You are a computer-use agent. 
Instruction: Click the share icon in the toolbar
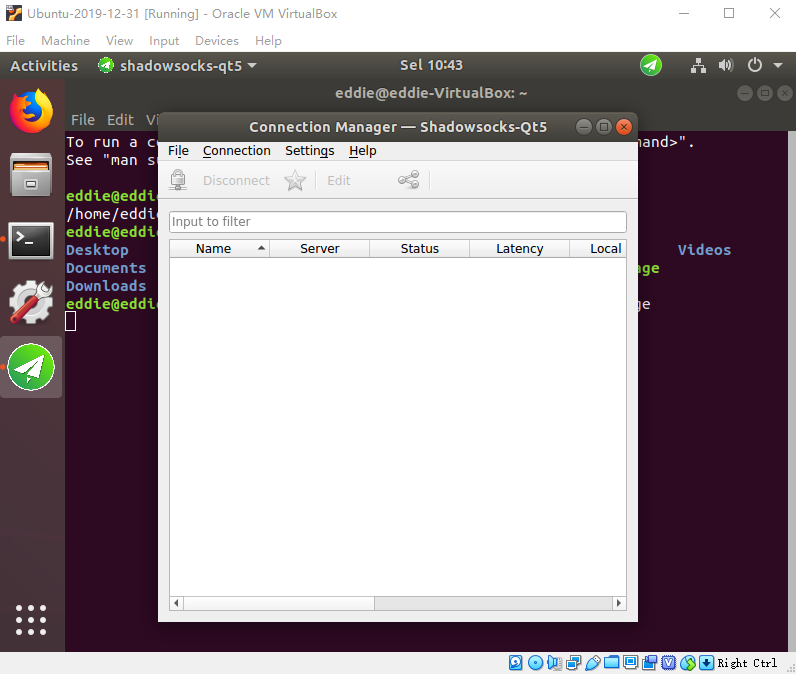coord(409,180)
